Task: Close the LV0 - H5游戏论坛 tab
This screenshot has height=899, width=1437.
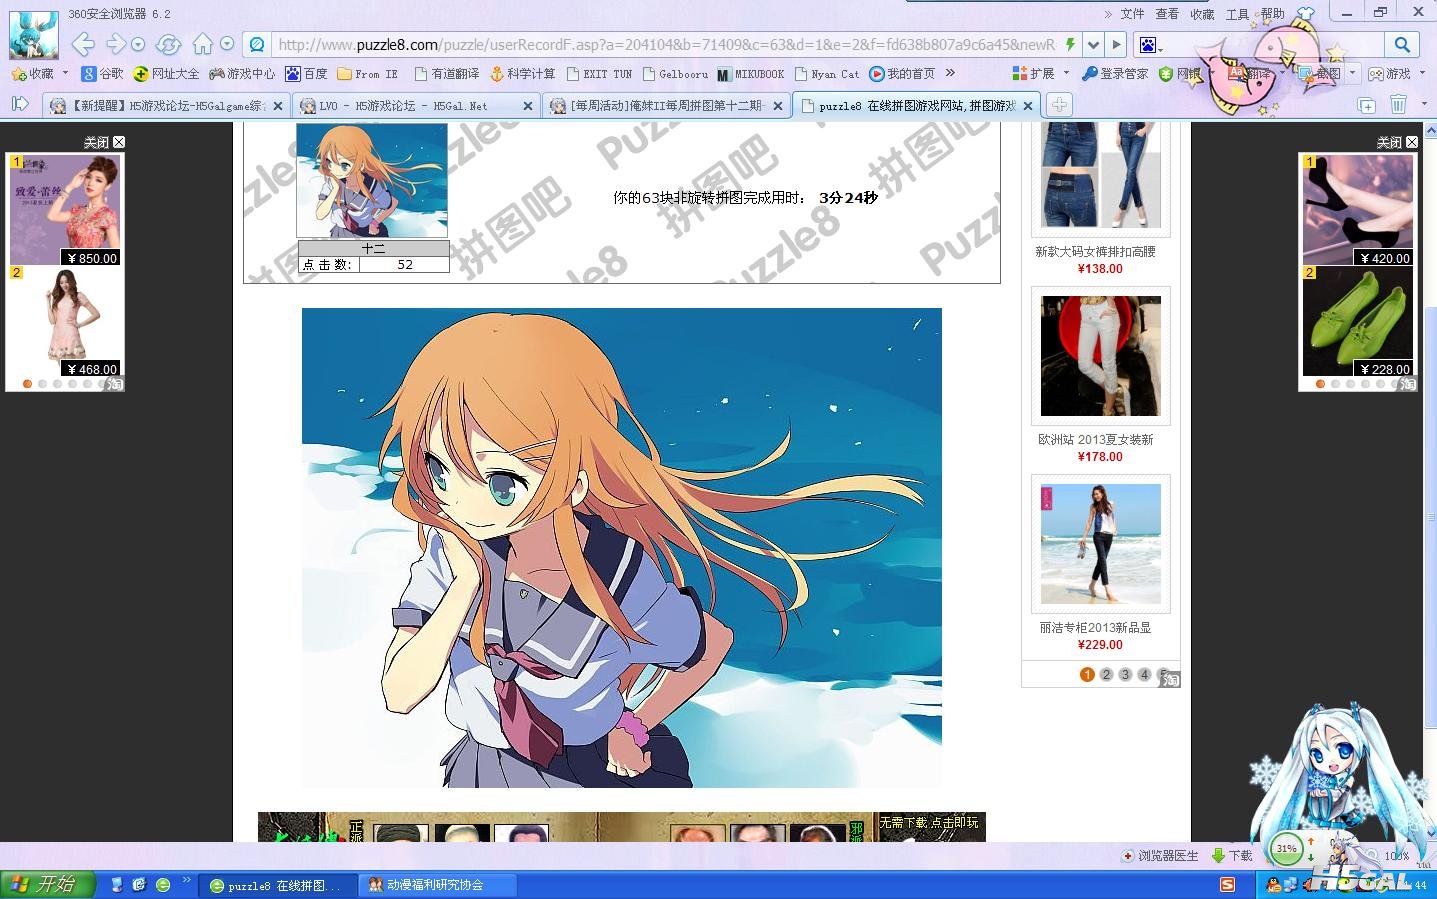Action: coord(528,105)
